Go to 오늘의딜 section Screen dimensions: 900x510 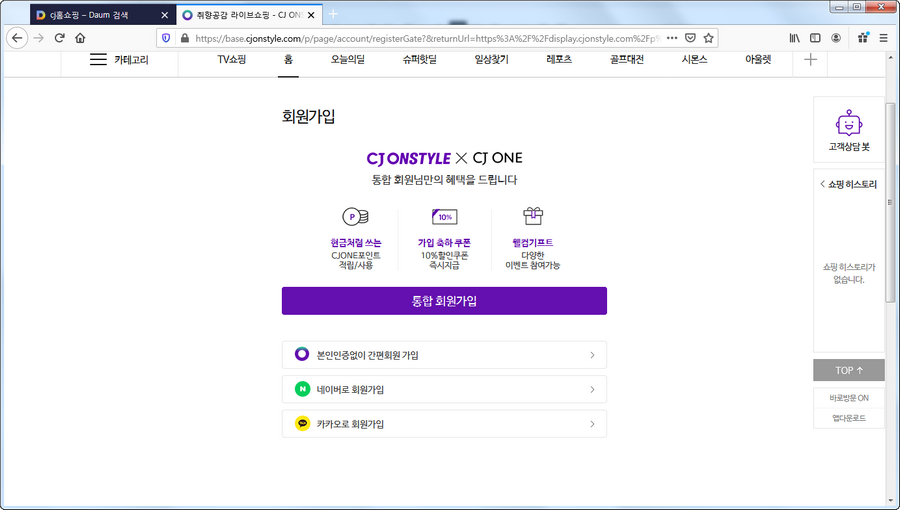coord(348,59)
